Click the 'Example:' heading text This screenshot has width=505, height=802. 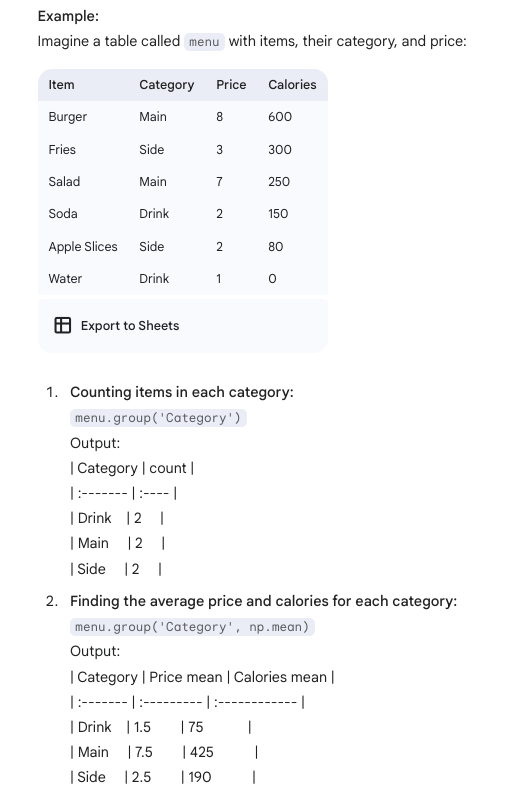coord(68,16)
